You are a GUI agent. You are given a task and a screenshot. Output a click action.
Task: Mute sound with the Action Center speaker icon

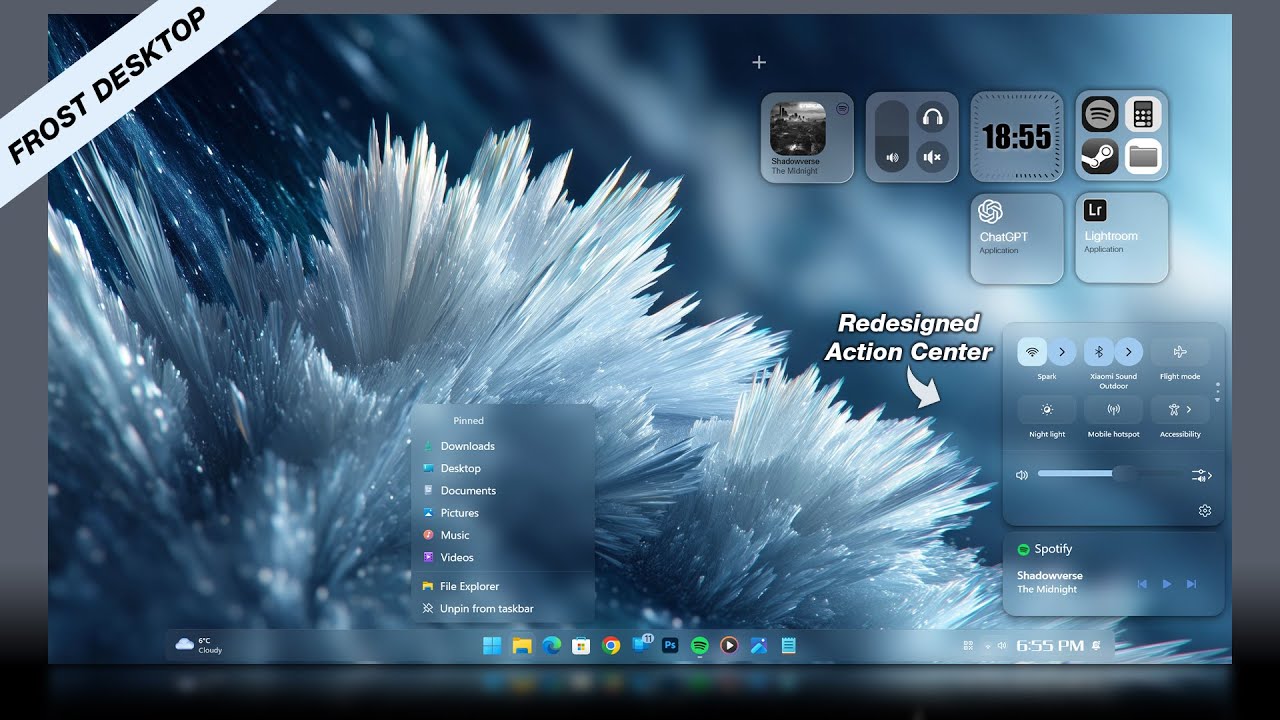[x=1022, y=475]
